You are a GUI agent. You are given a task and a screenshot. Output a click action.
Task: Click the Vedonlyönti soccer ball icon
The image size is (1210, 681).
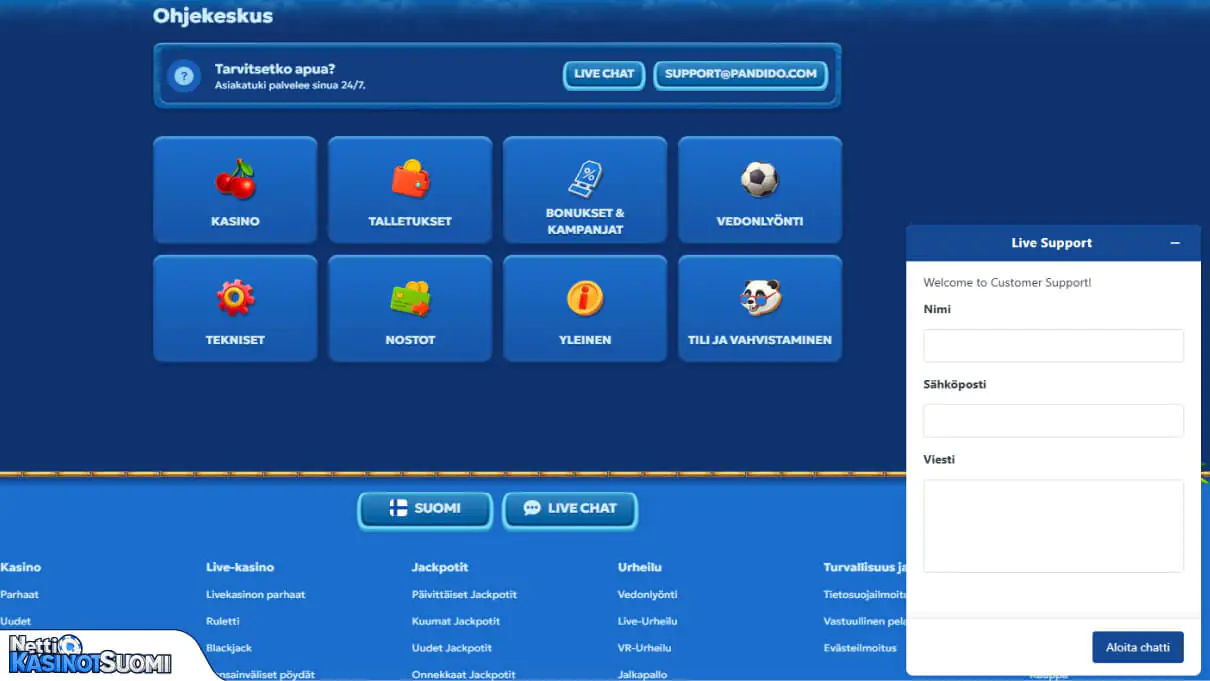[x=760, y=180]
